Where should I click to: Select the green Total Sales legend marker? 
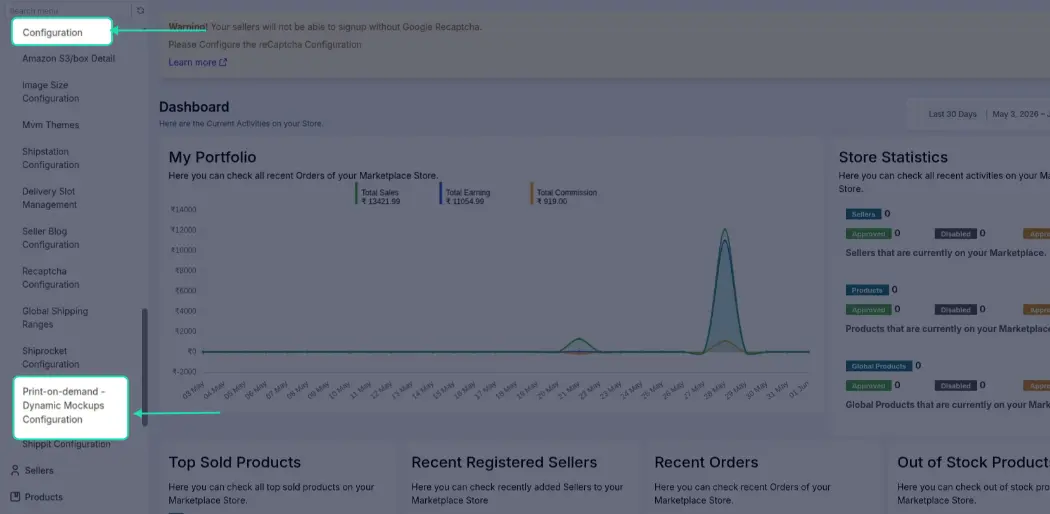click(x=356, y=194)
